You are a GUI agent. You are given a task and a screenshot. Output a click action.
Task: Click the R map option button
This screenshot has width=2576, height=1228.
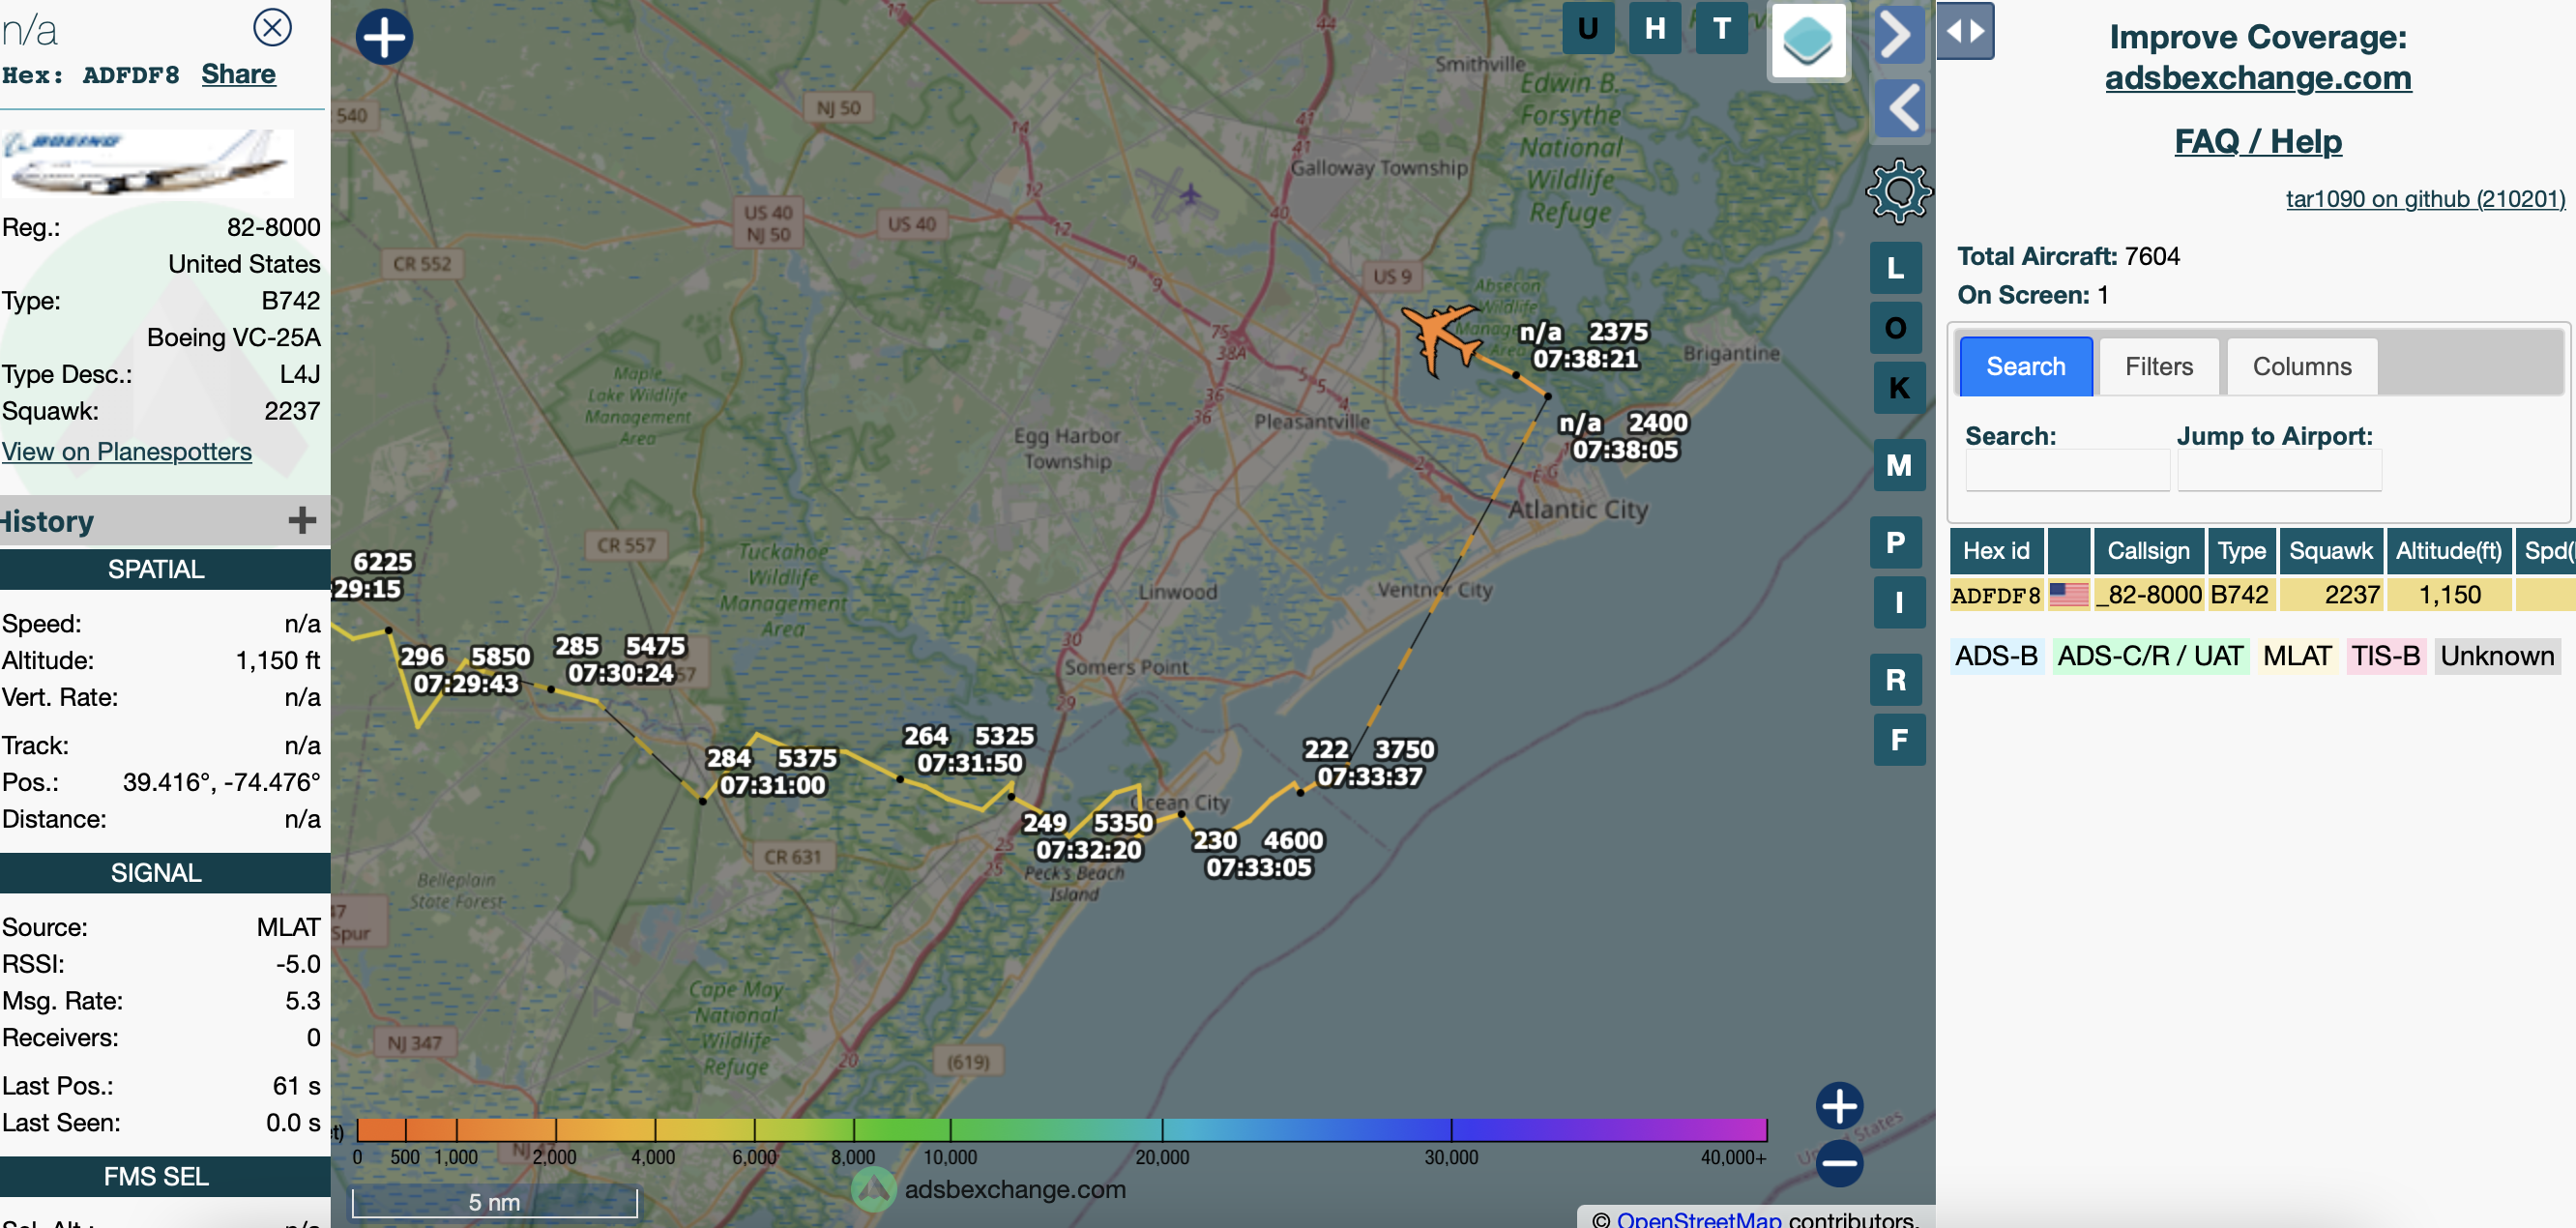click(x=1896, y=680)
